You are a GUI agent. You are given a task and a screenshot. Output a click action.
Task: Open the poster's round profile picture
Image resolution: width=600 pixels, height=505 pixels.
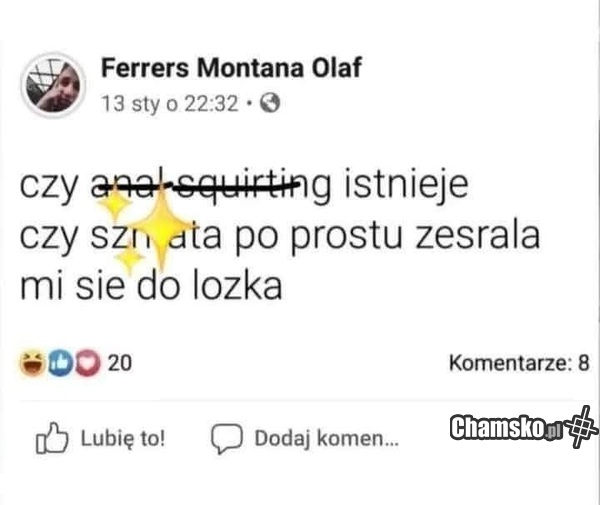[53, 86]
